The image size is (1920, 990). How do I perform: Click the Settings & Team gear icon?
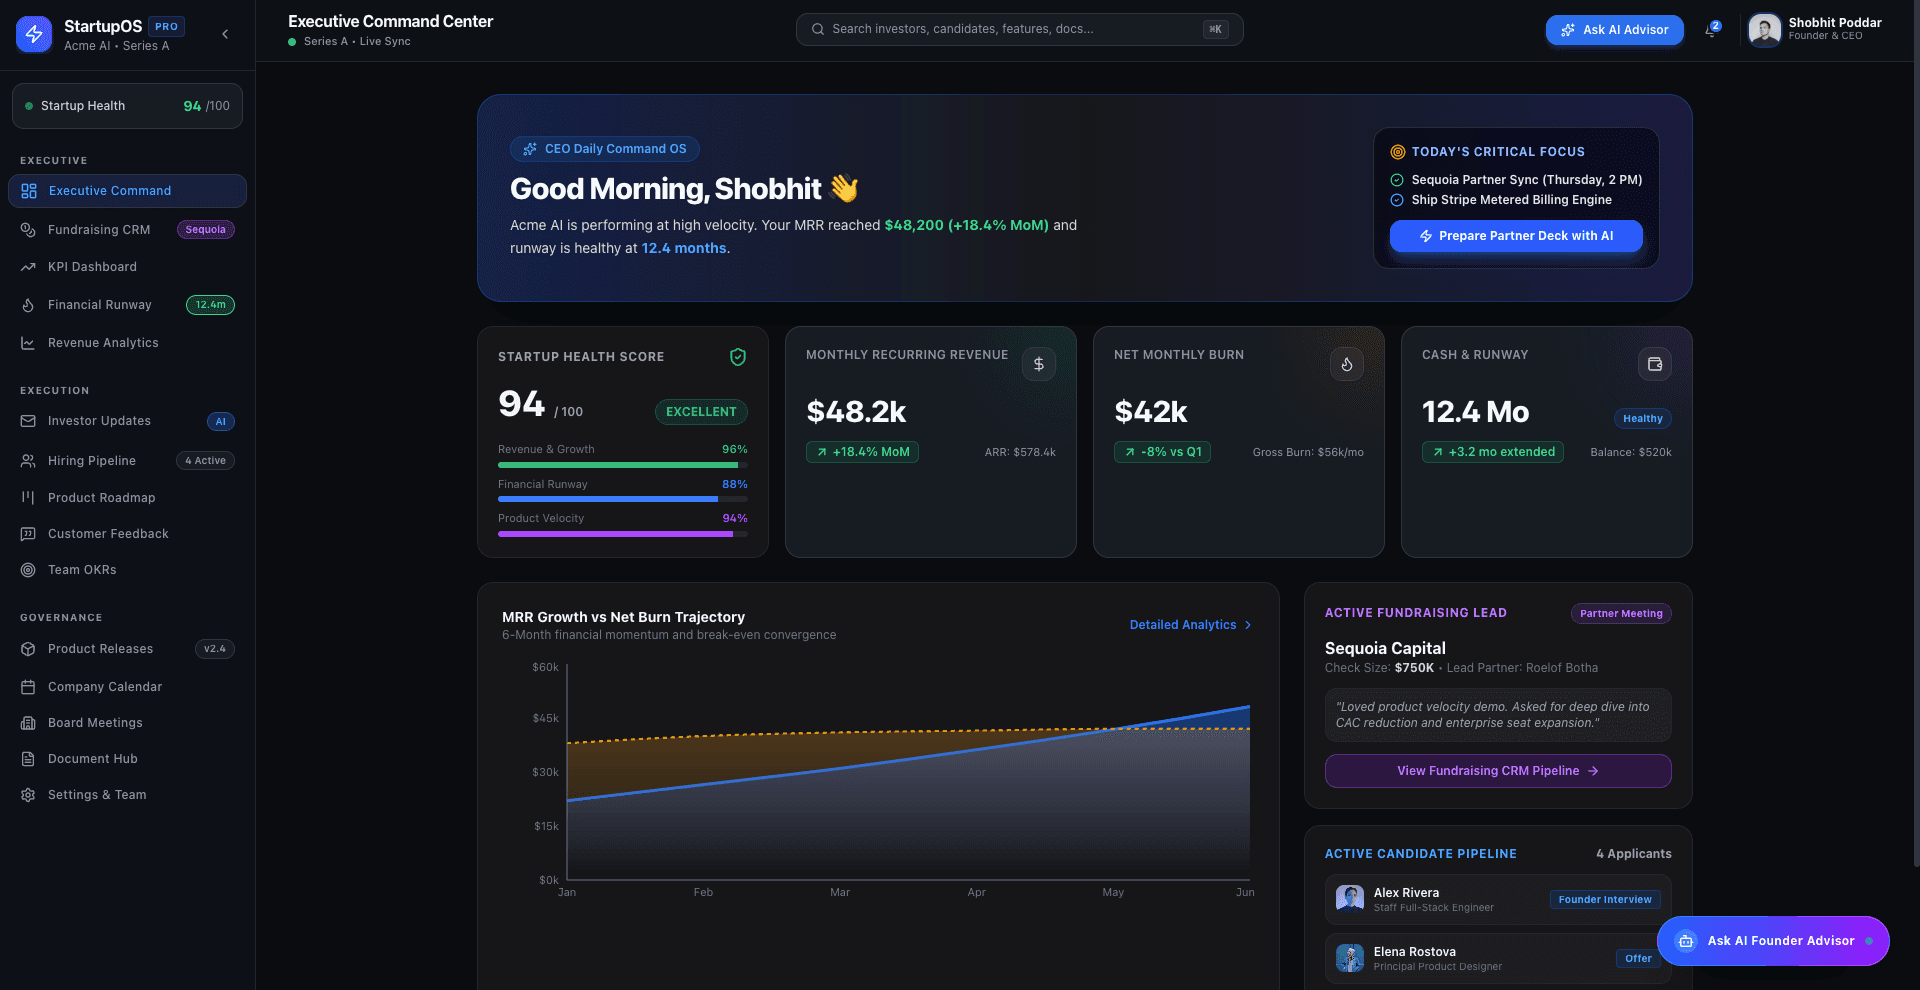[28, 795]
